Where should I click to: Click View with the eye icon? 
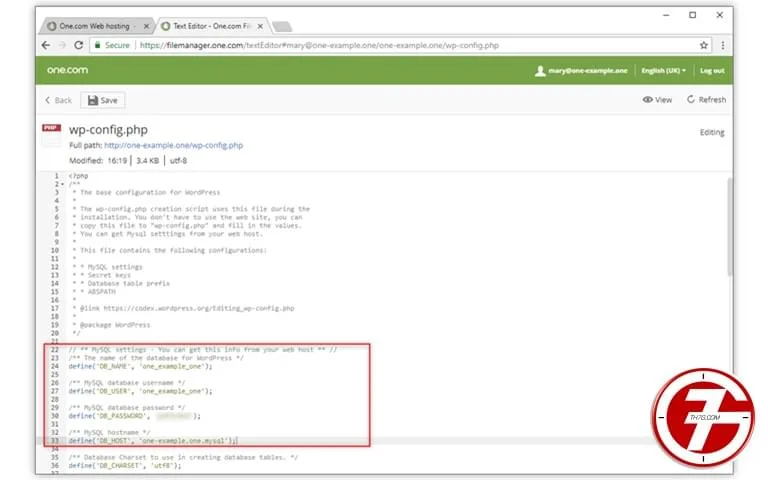(x=657, y=100)
